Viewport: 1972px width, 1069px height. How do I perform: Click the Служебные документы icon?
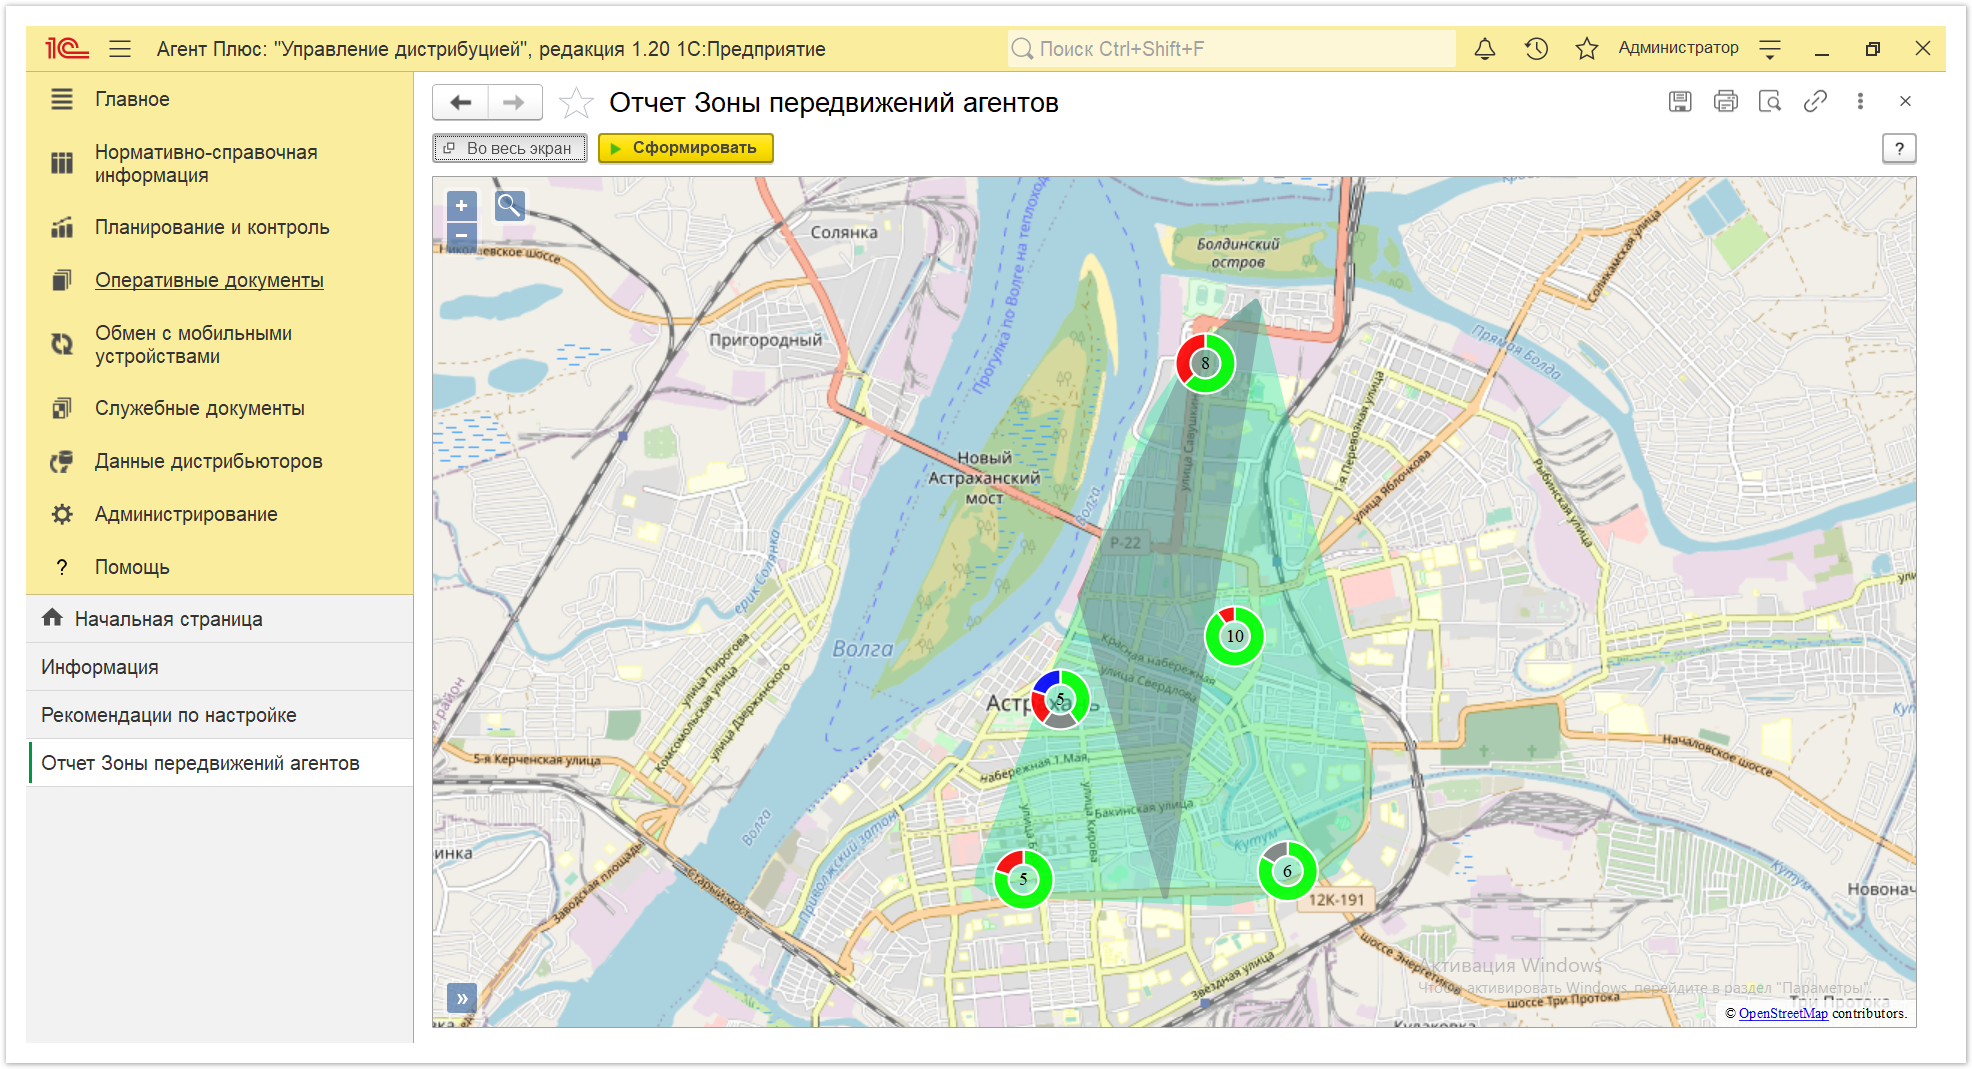62,408
